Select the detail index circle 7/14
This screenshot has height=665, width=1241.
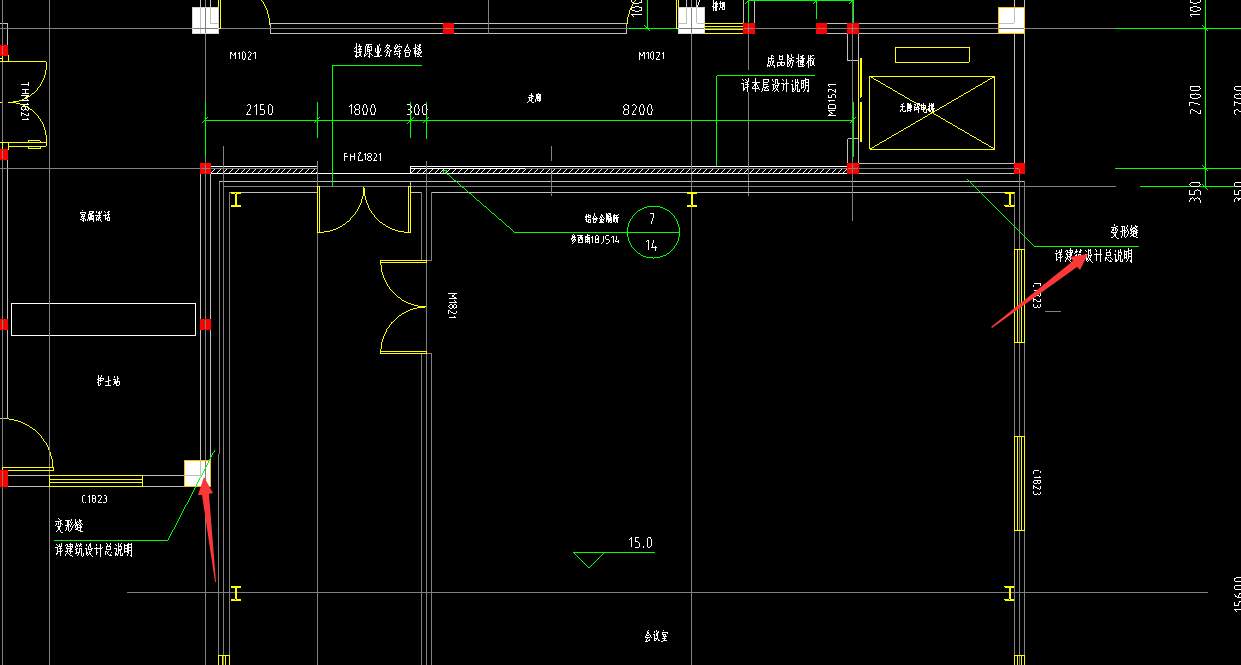point(652,232)
